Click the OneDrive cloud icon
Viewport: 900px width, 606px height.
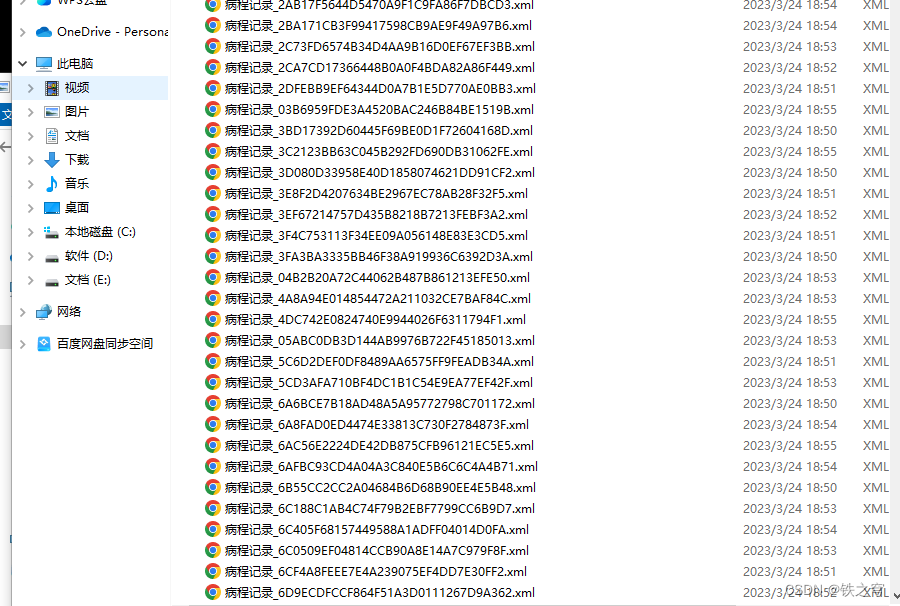[44, 32]
